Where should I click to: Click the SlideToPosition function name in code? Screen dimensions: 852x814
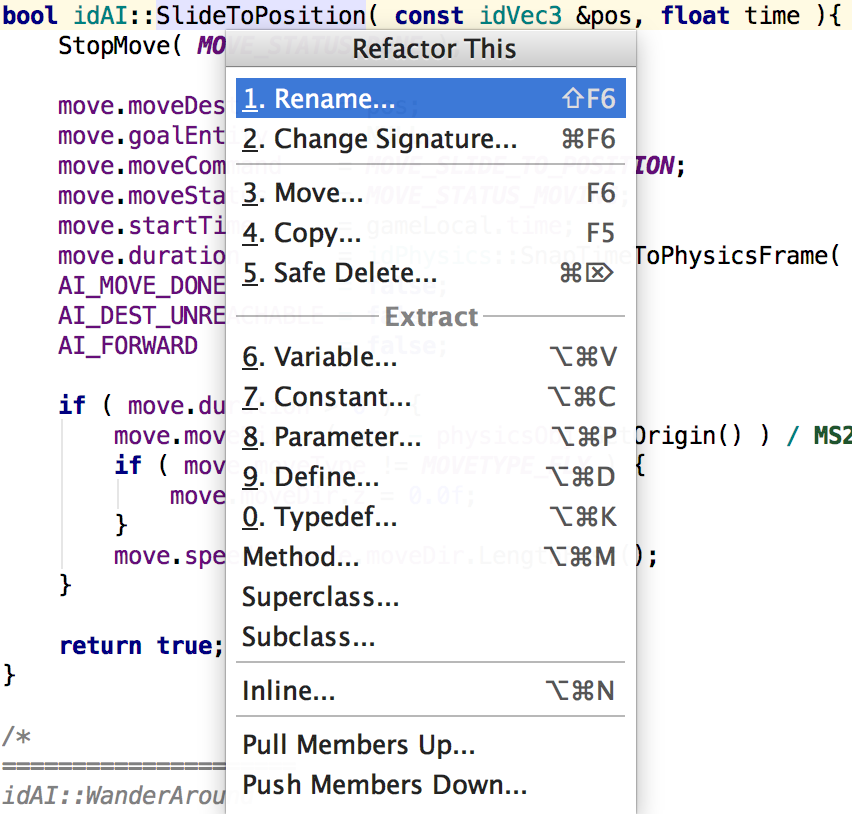coord(260,16)
